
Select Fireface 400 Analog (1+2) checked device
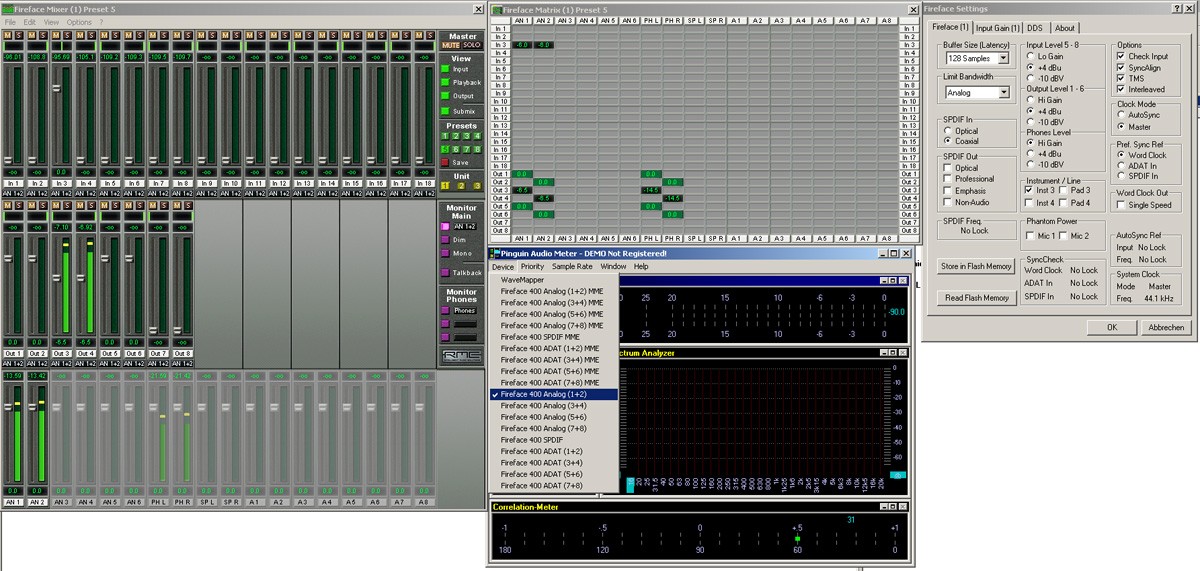pos(554,394)
